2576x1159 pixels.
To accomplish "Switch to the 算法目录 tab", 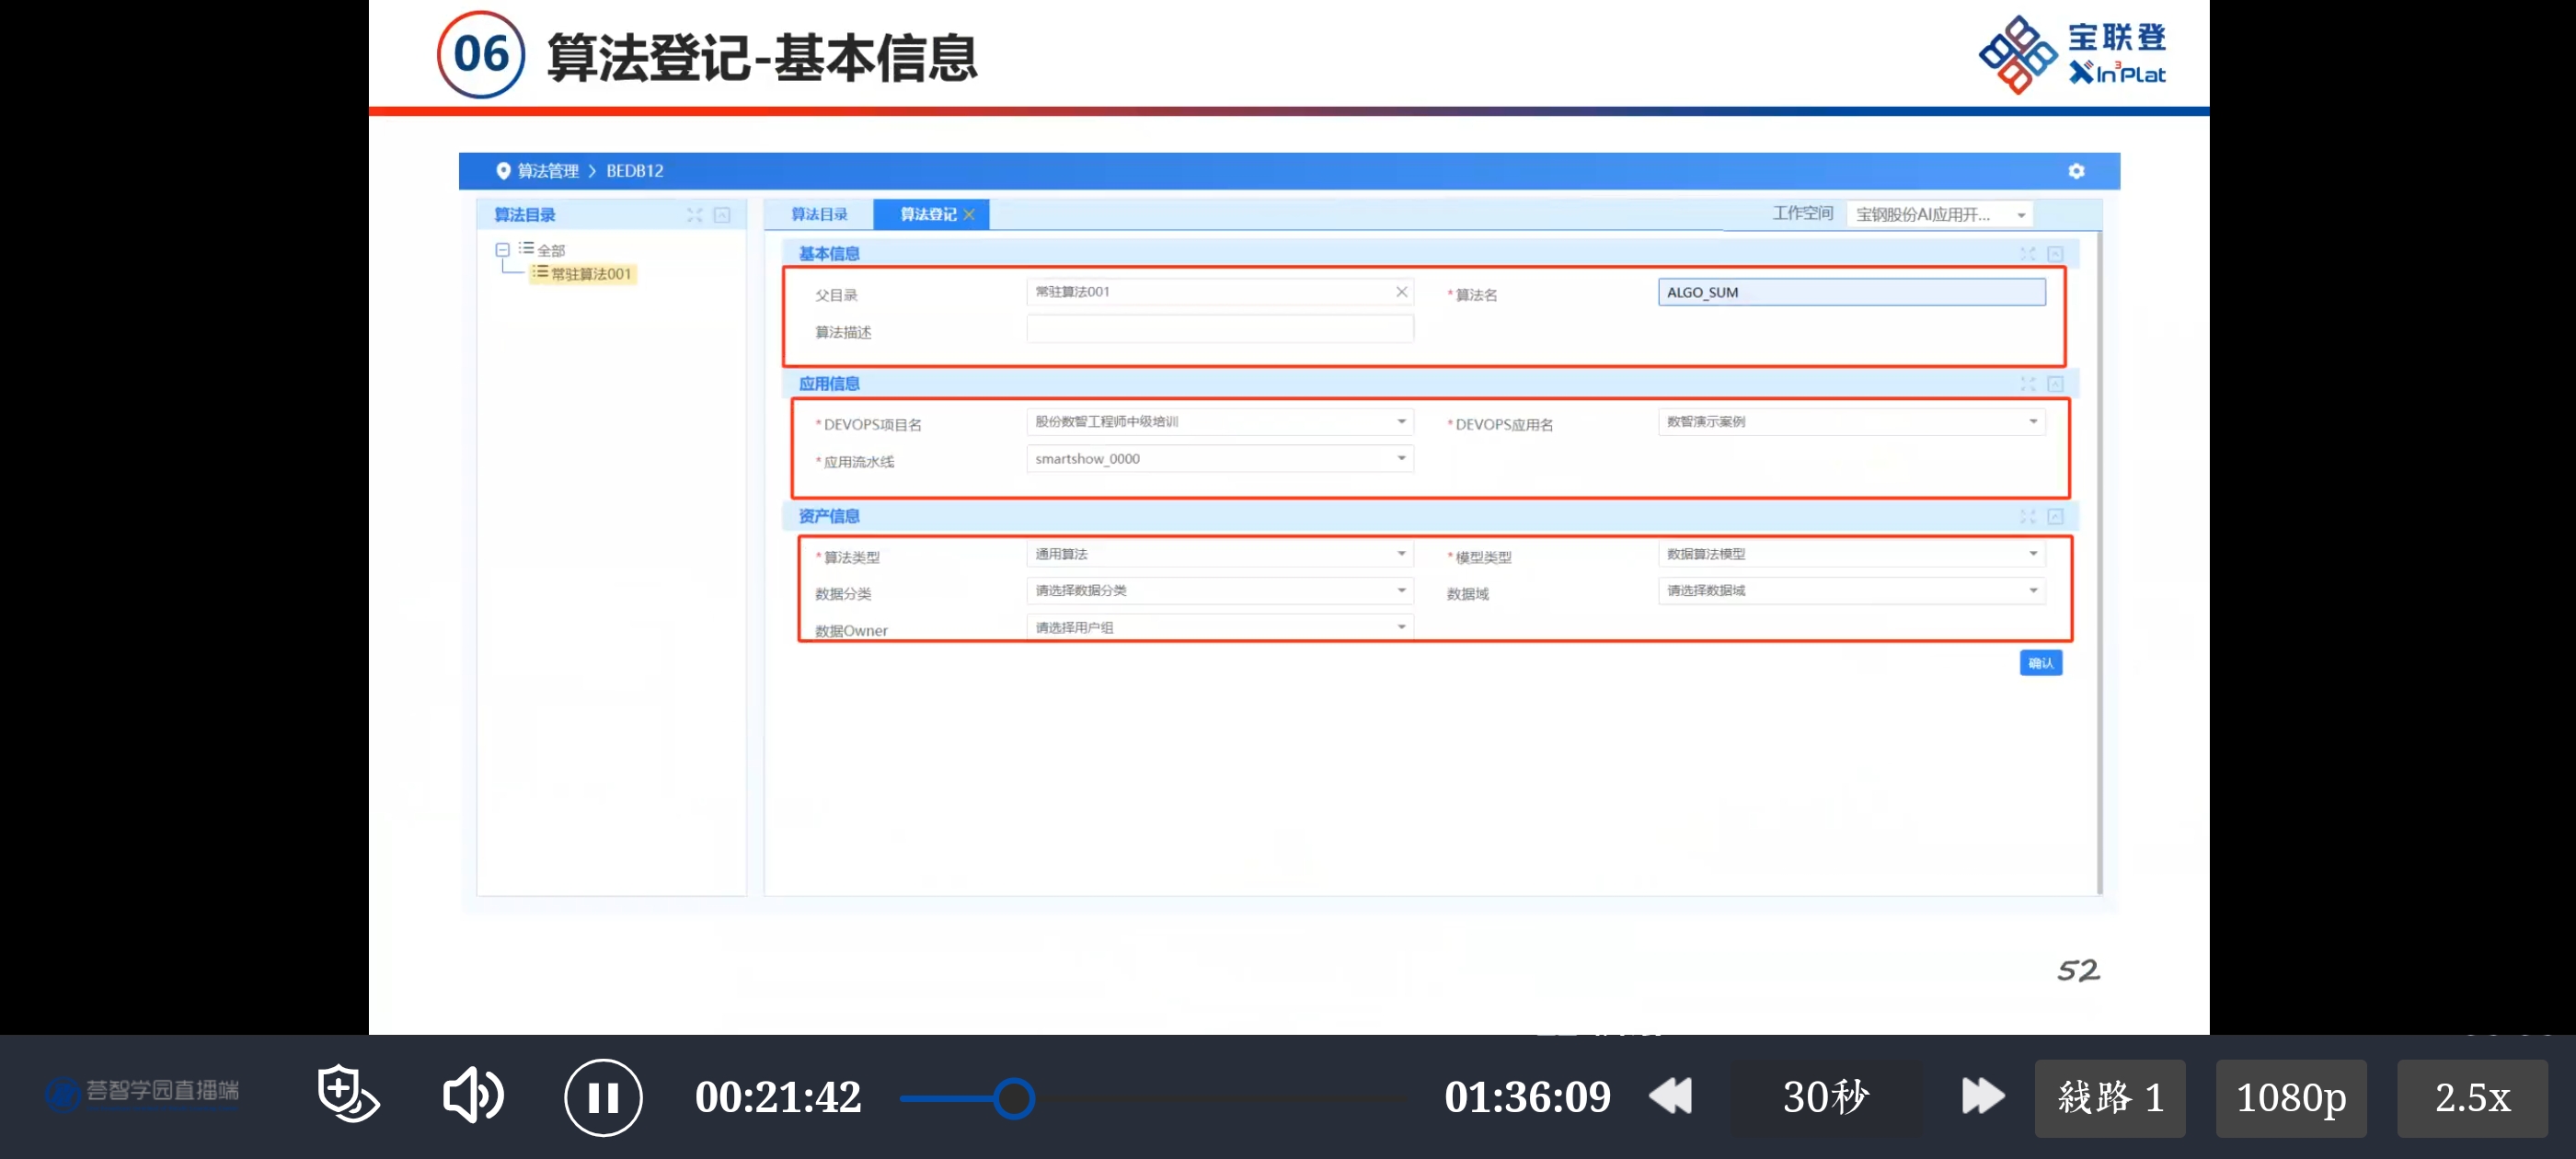I will (x=819, y=215).
